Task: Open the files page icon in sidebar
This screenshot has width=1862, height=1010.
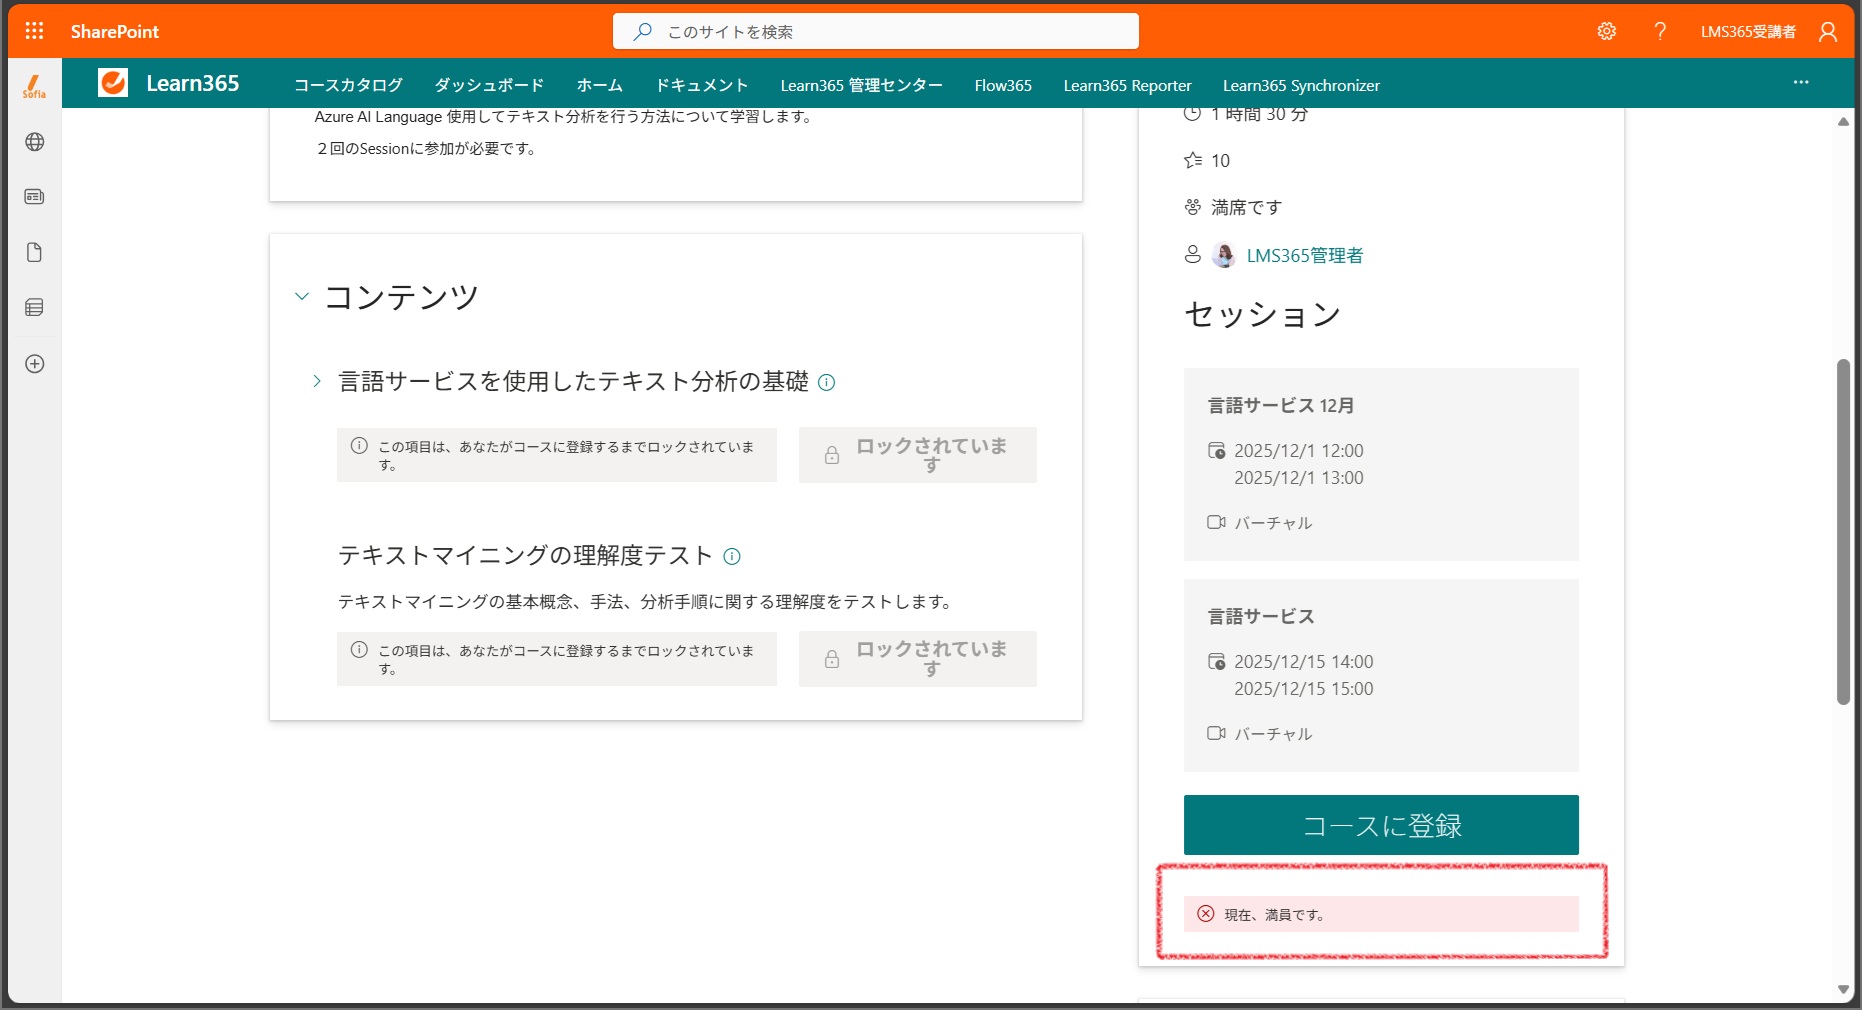Action: pyautogui.click(x=34, y=252)
